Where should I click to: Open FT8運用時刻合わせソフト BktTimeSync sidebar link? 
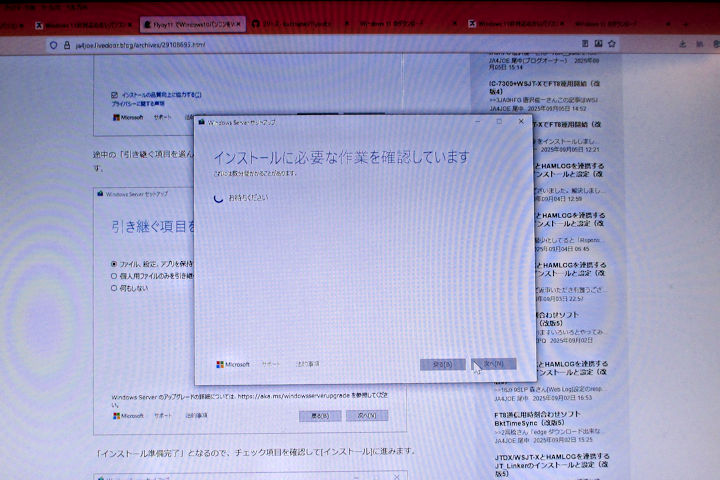[x=540, y=419]
